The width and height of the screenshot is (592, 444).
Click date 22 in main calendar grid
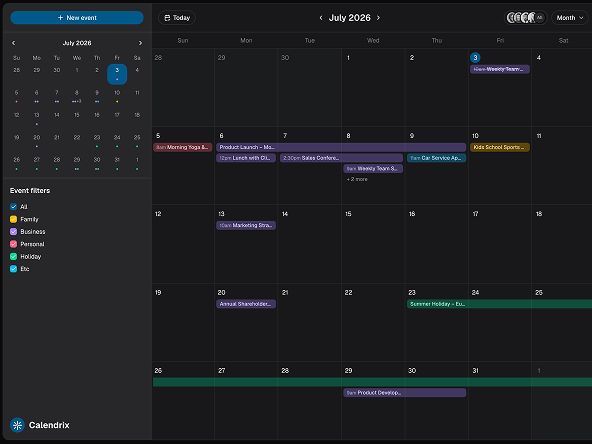pos(348,293)
